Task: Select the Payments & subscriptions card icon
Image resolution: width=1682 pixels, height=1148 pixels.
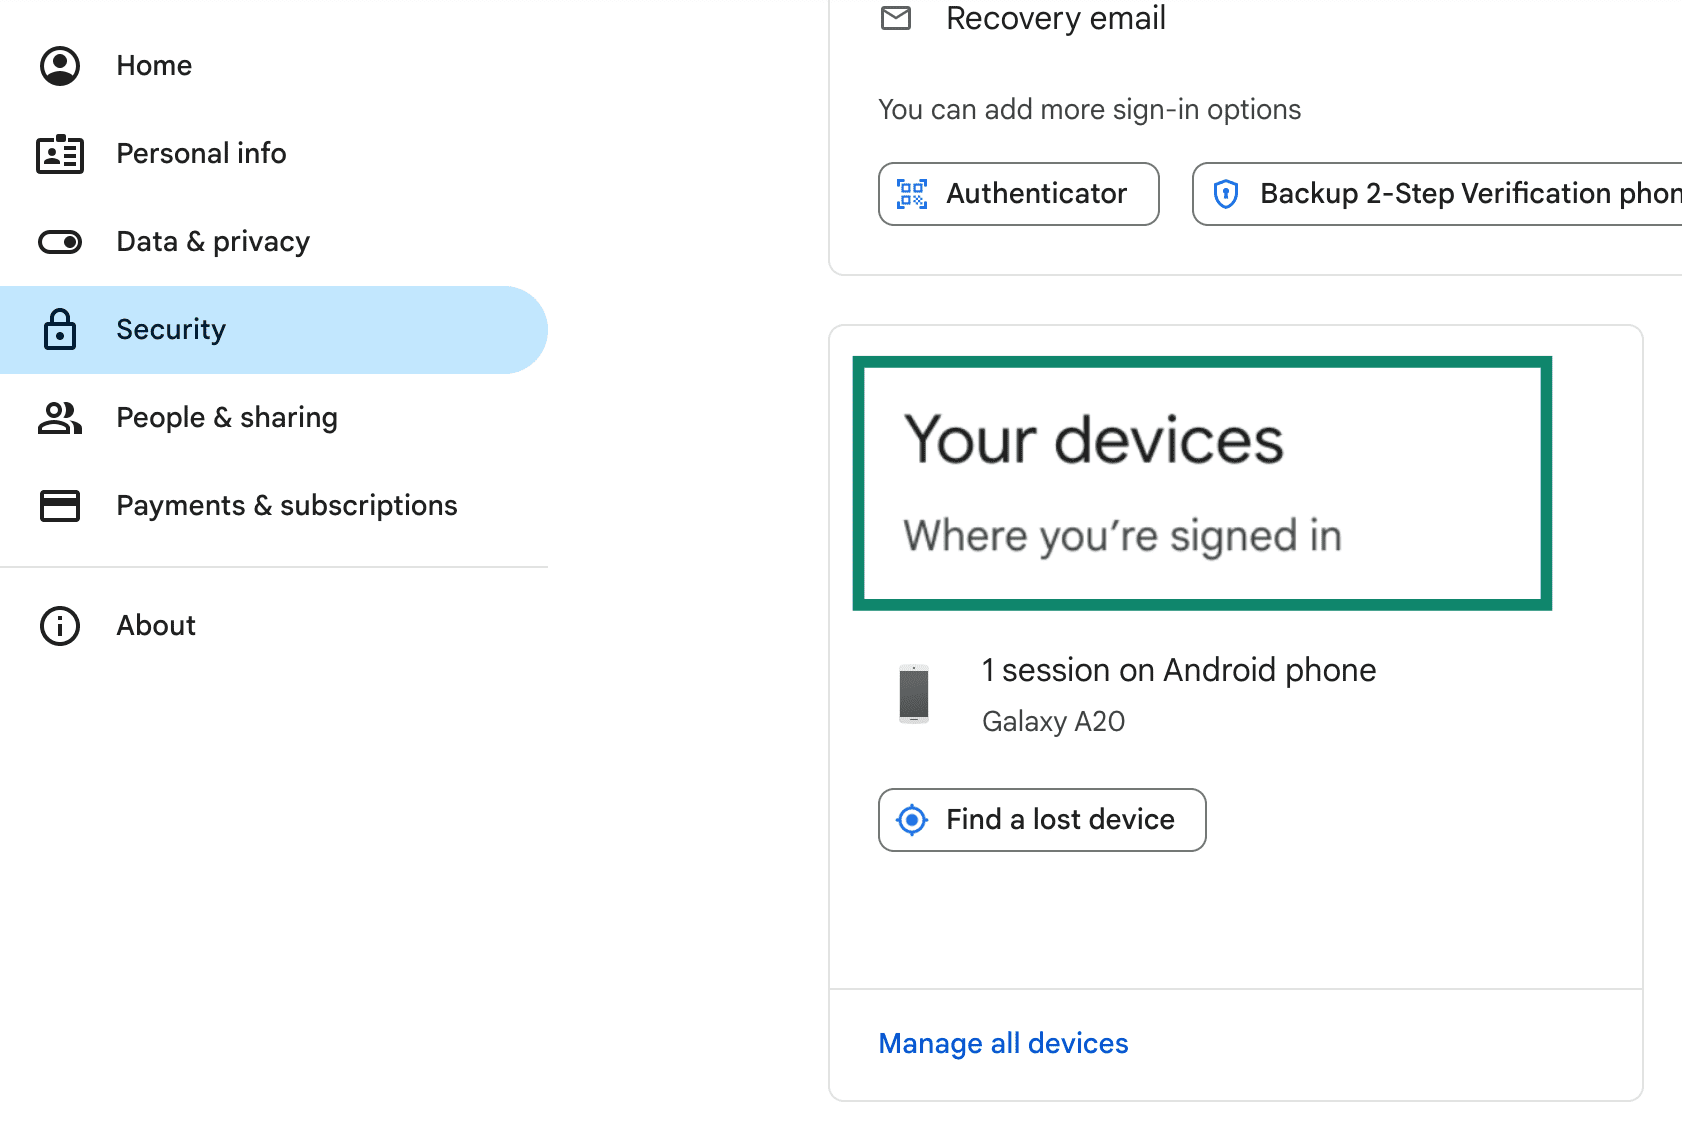Action: tap(59, 505)
